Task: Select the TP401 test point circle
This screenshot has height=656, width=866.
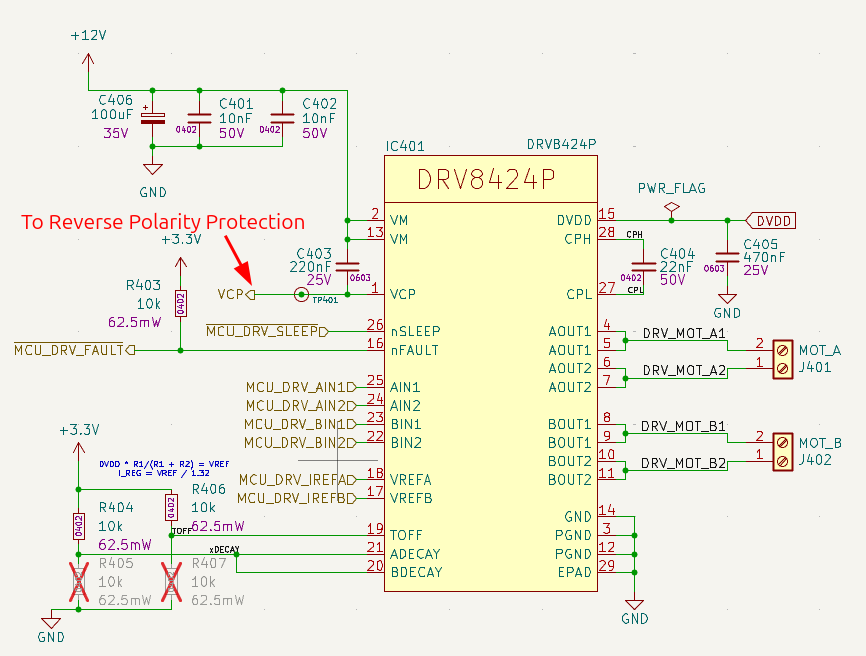Action: pyautogui.click(x=301, y=294)
